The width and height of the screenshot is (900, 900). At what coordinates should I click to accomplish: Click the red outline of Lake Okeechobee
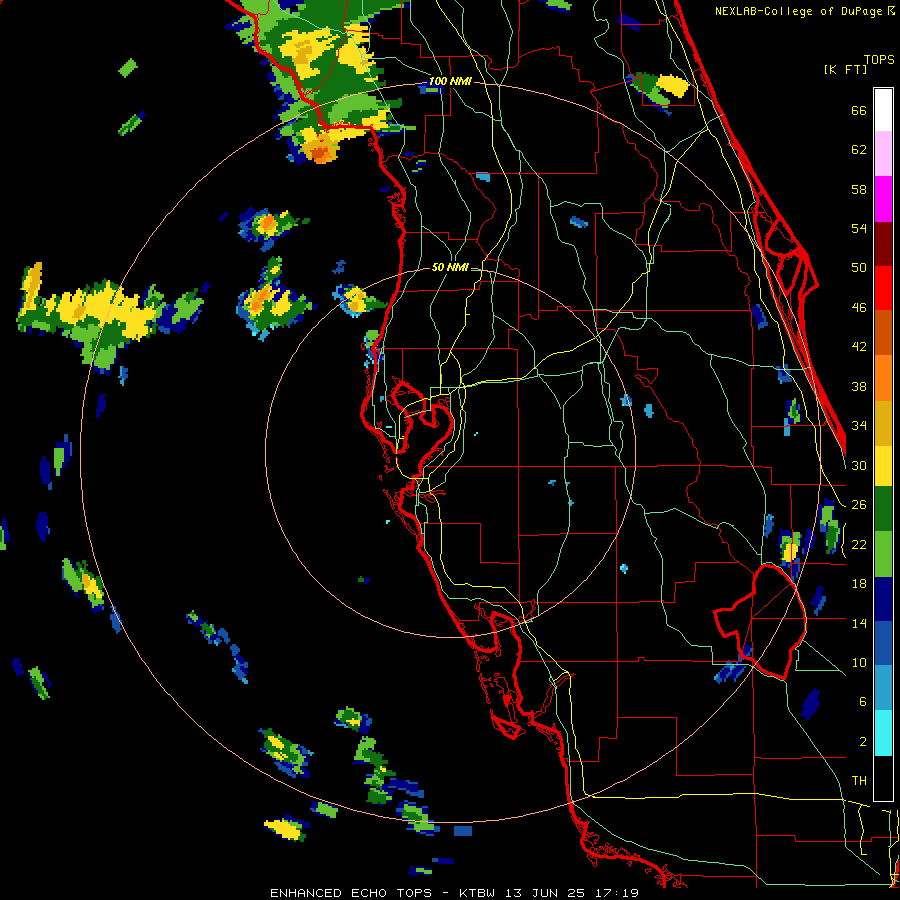pyautogui.click(x=761, y=621)
